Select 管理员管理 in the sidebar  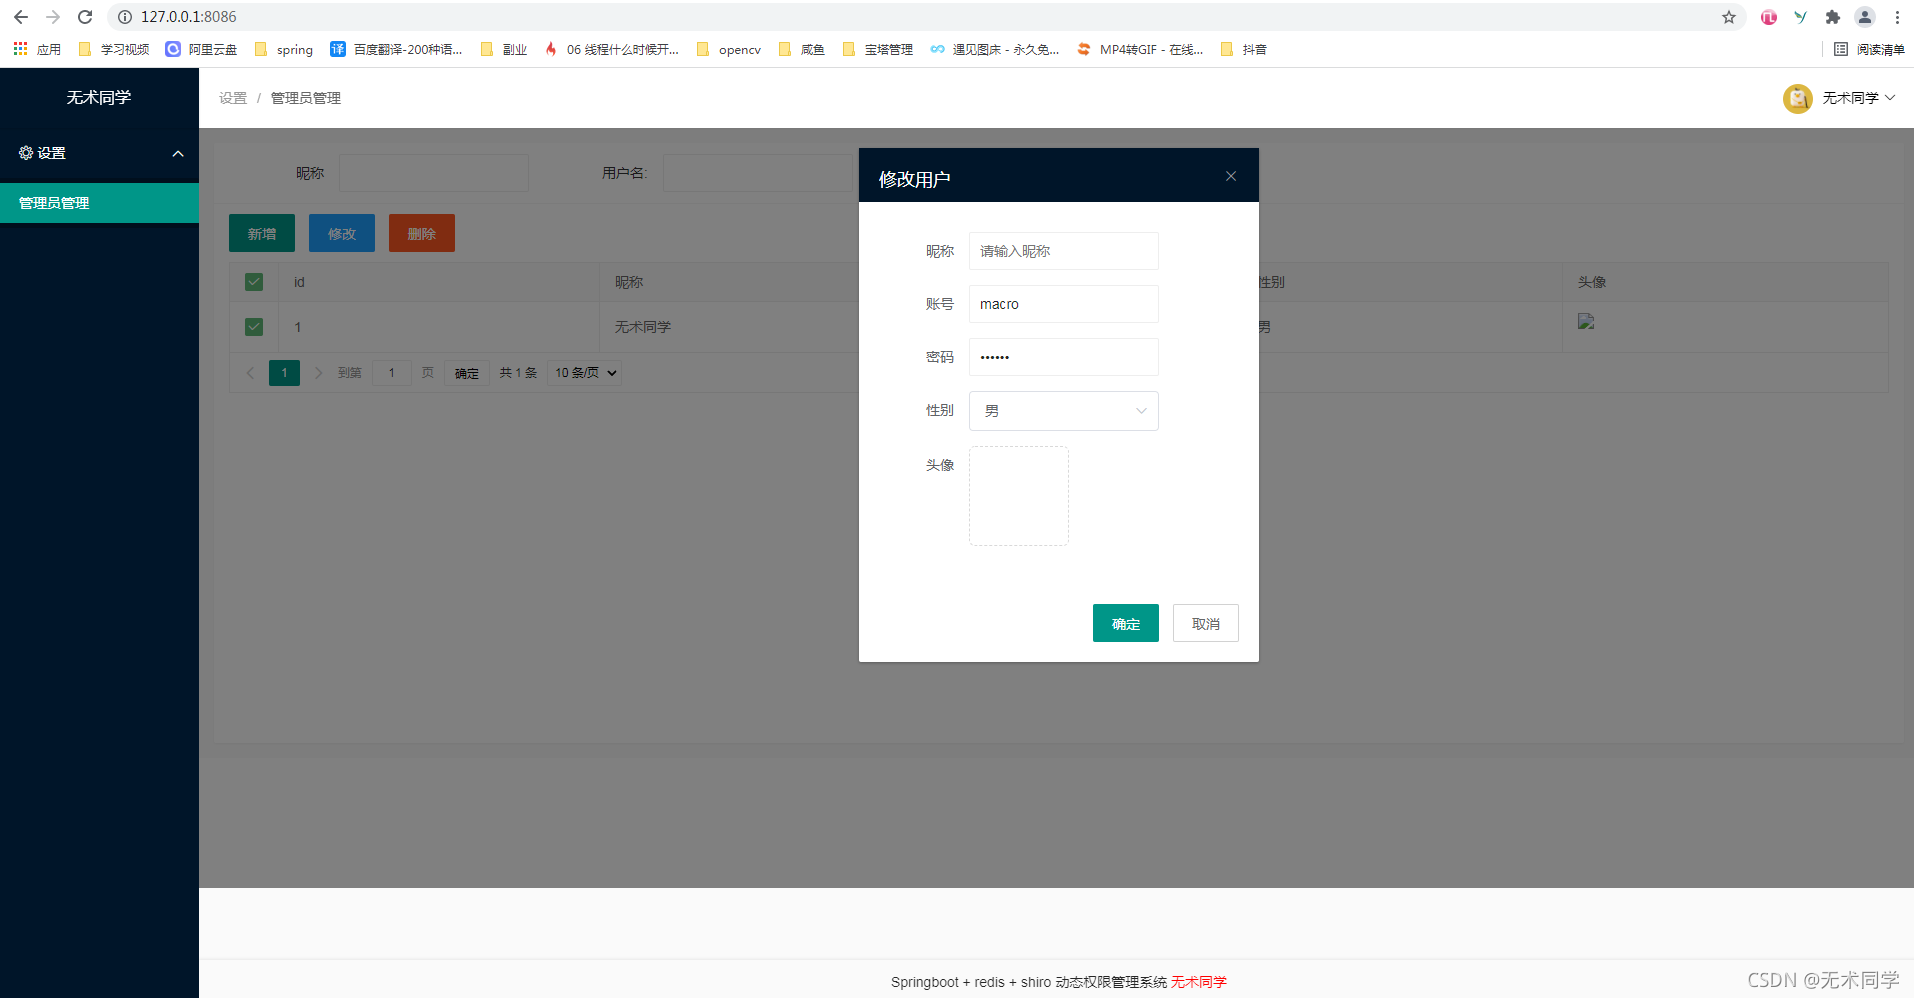(99, 203)
